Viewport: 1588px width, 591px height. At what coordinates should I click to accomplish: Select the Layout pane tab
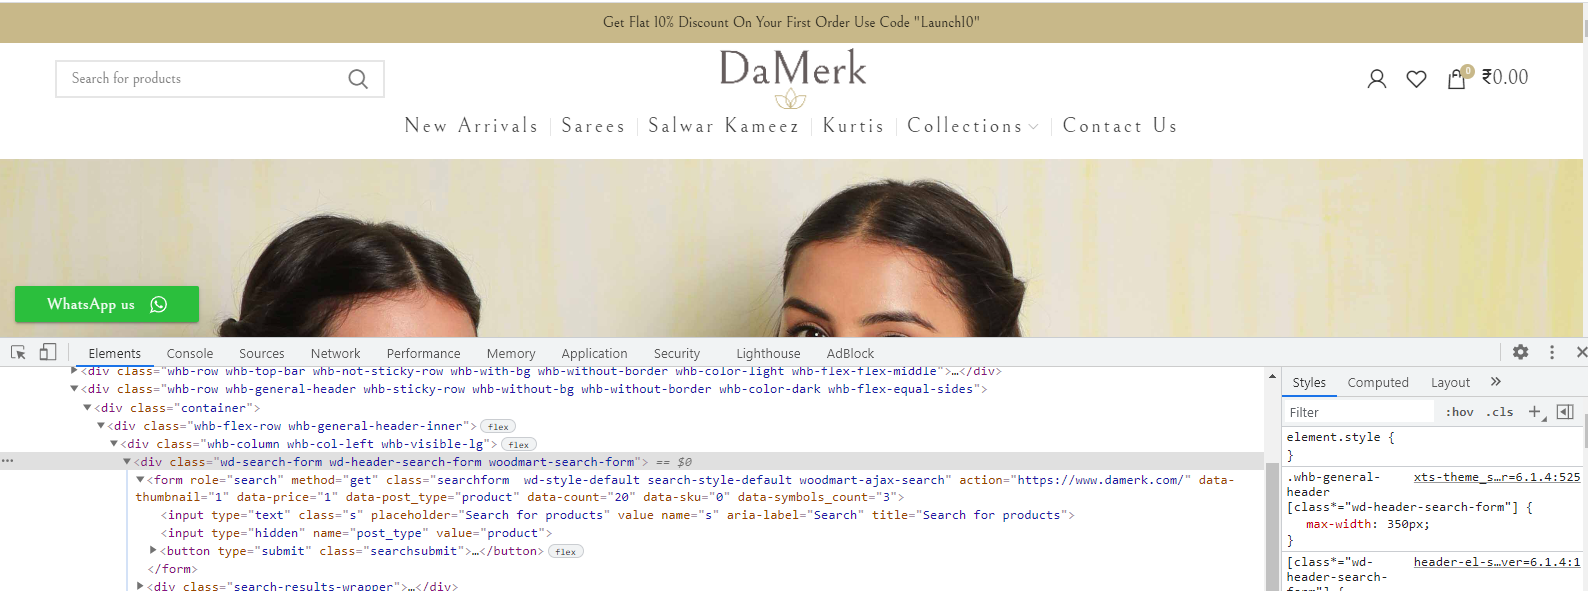1450,382
